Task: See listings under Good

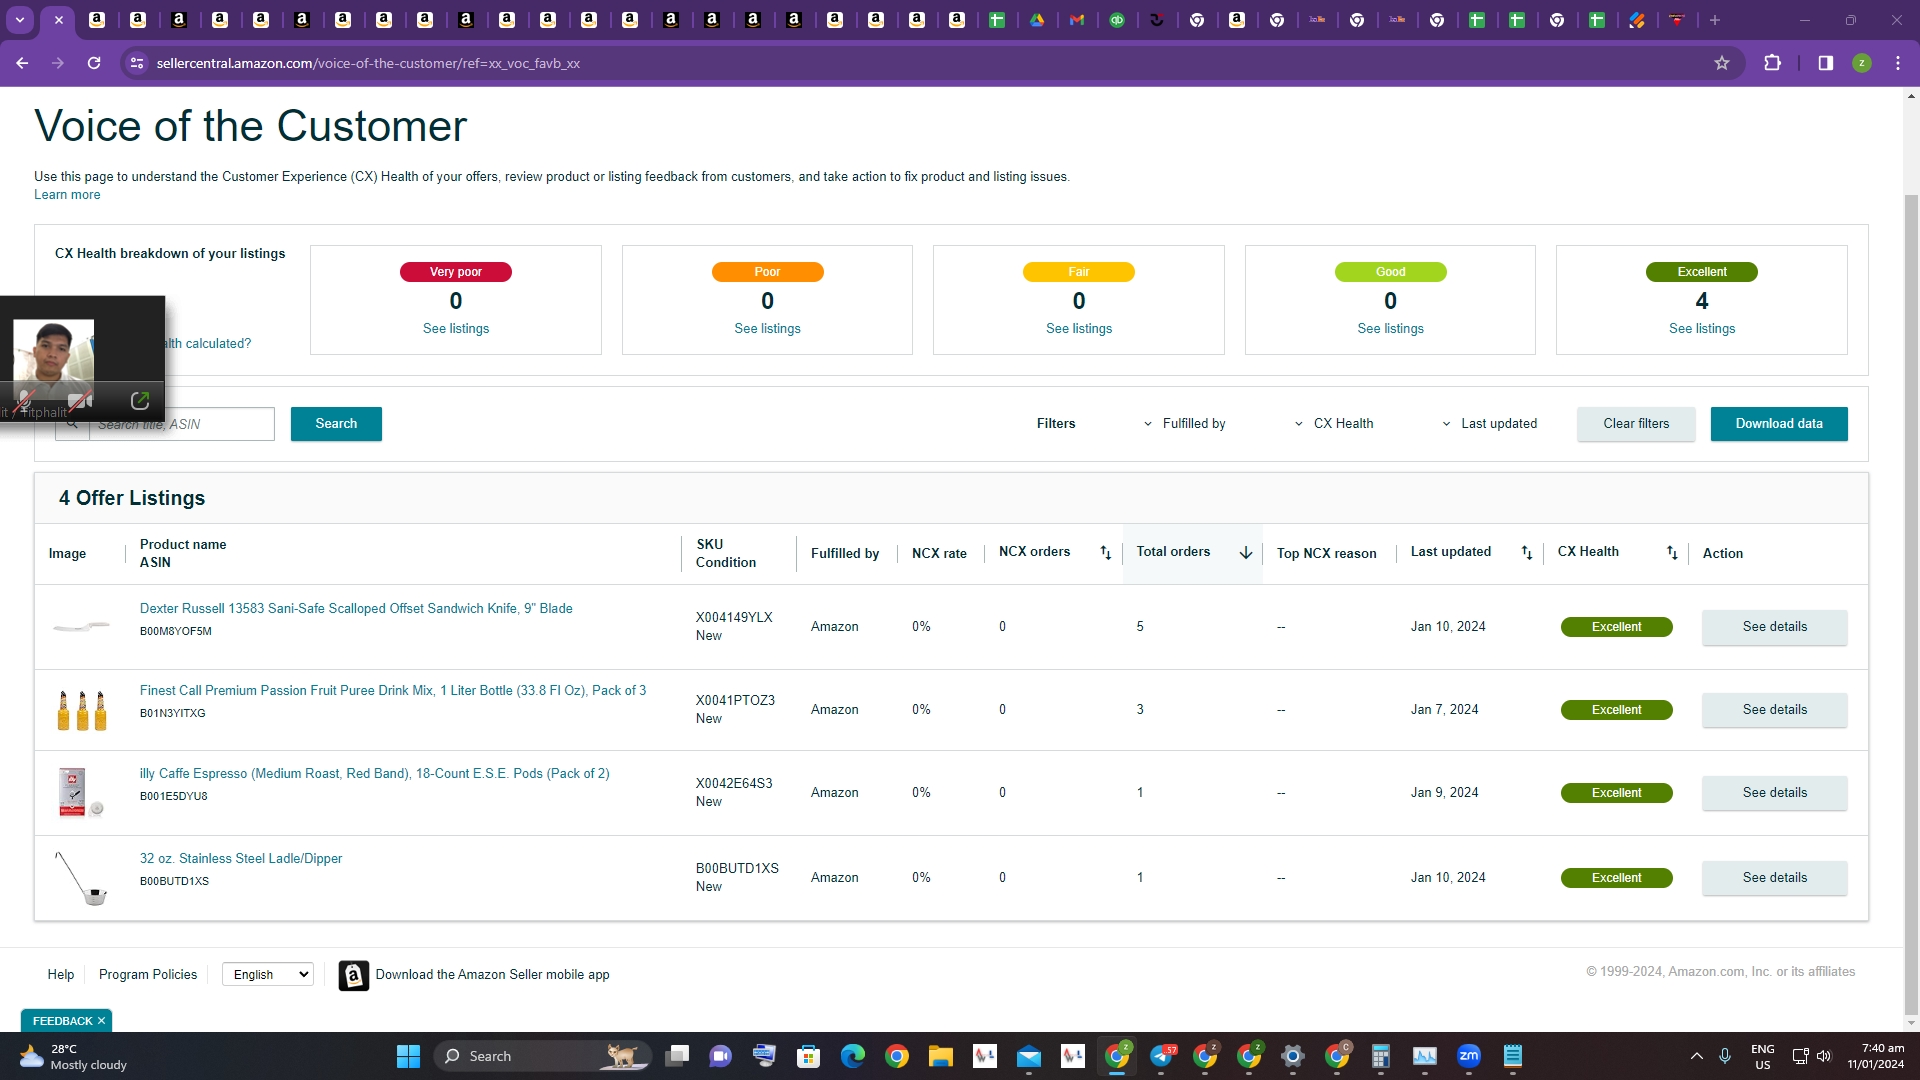Action: (x=1390, y=329)
